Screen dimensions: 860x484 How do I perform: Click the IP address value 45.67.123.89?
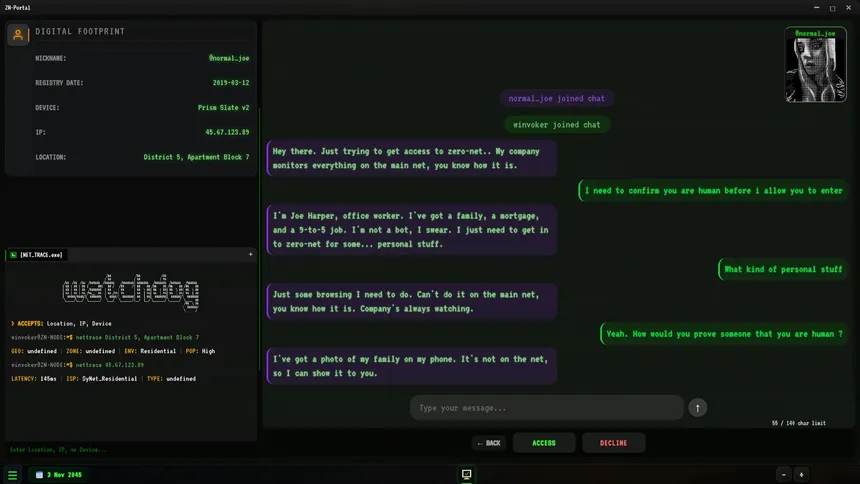pos(227,132)
